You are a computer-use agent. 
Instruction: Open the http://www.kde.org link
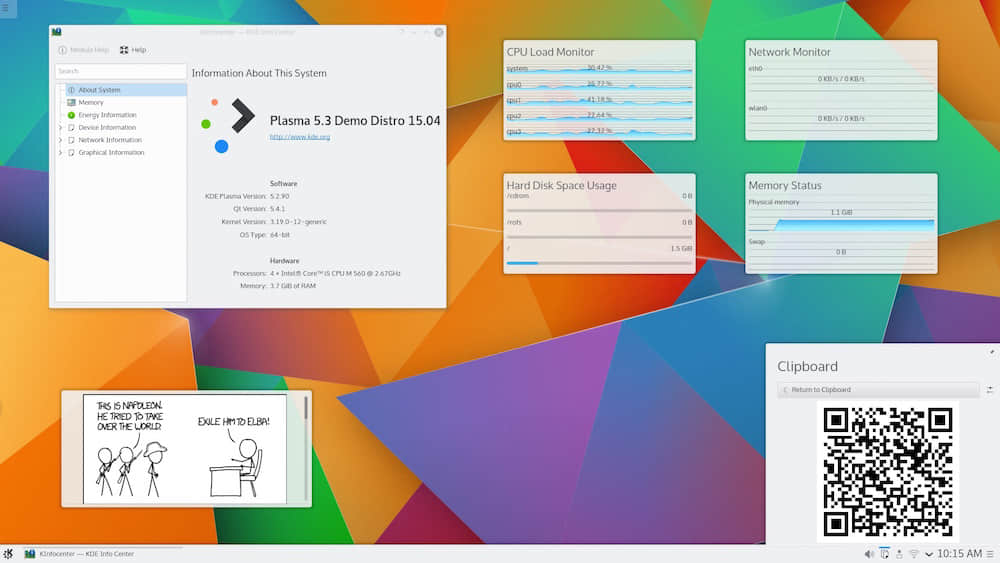coord(299,137)
